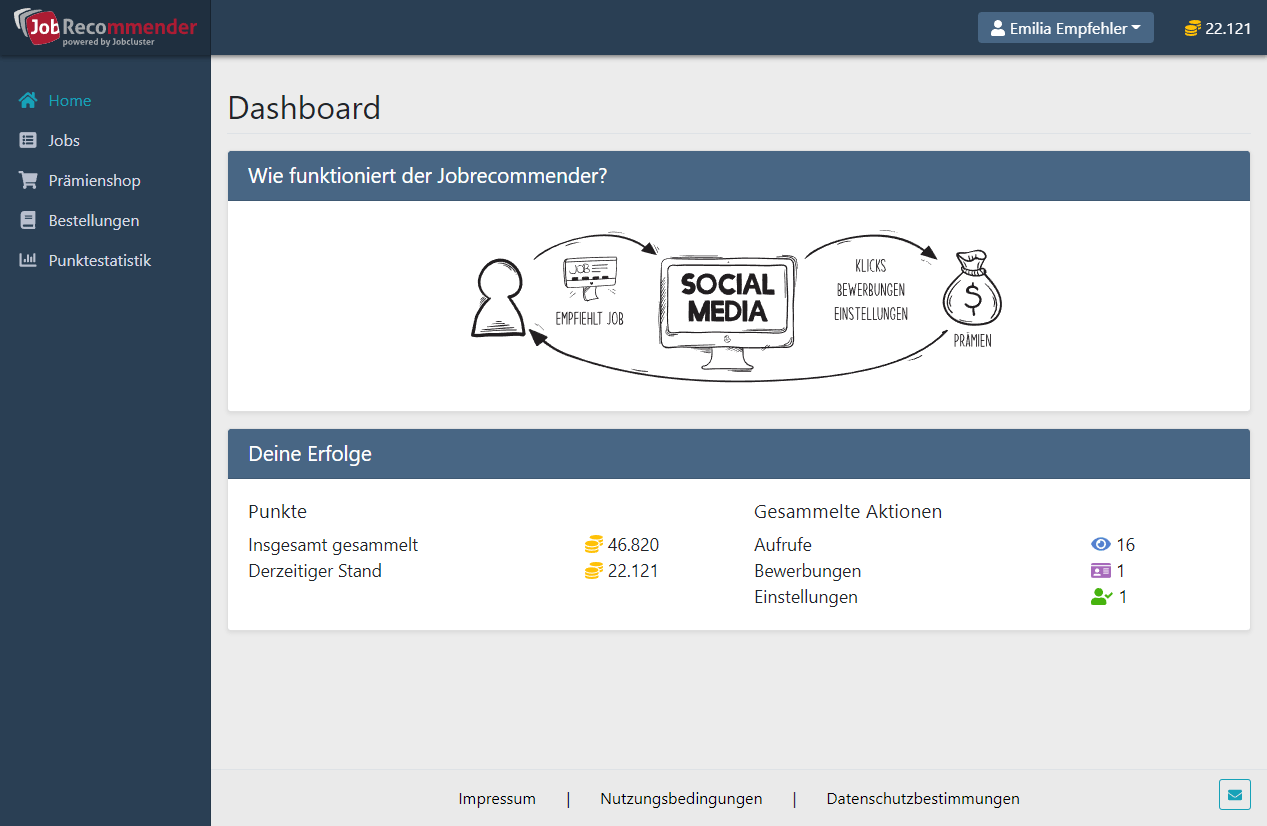The width and height of the screenshot is (1267, 826).
Task: Click the JobRecommender logo
Action: (x=105, y=28)
